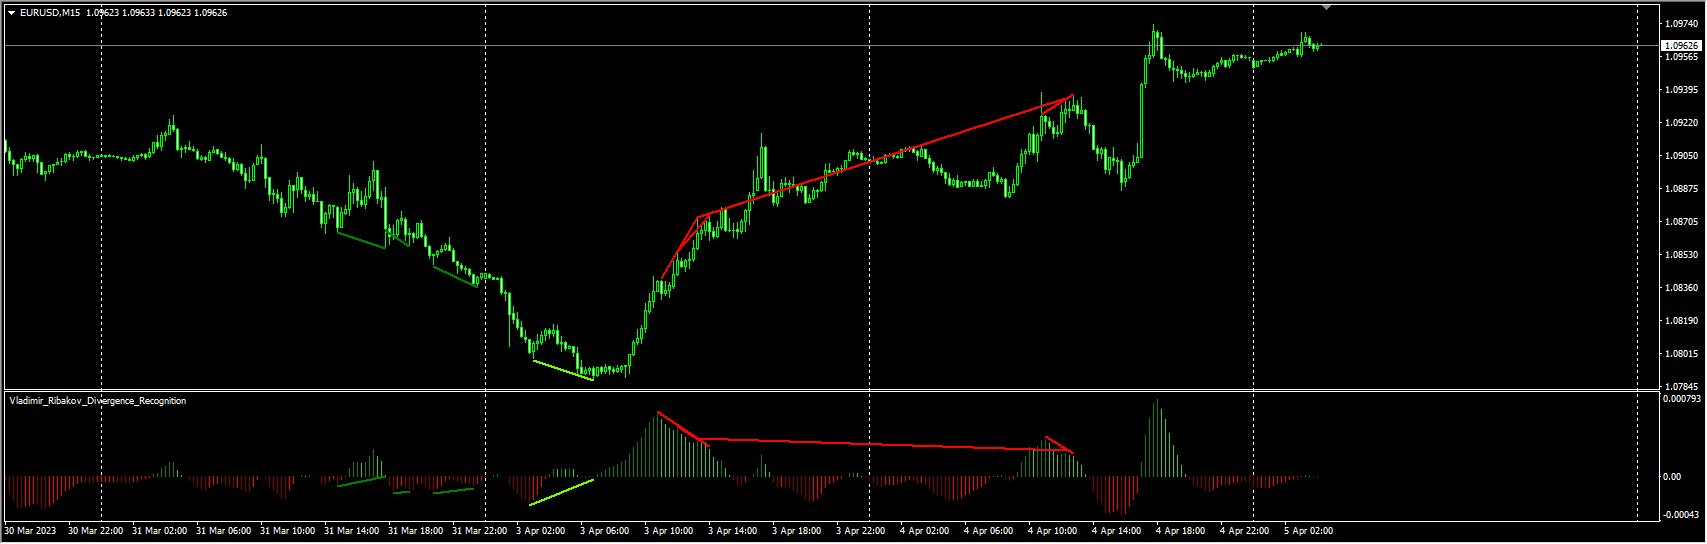Click the 1.08705 price scale value
This screenshot has height=544, width=1707.
pos(1681,222)
